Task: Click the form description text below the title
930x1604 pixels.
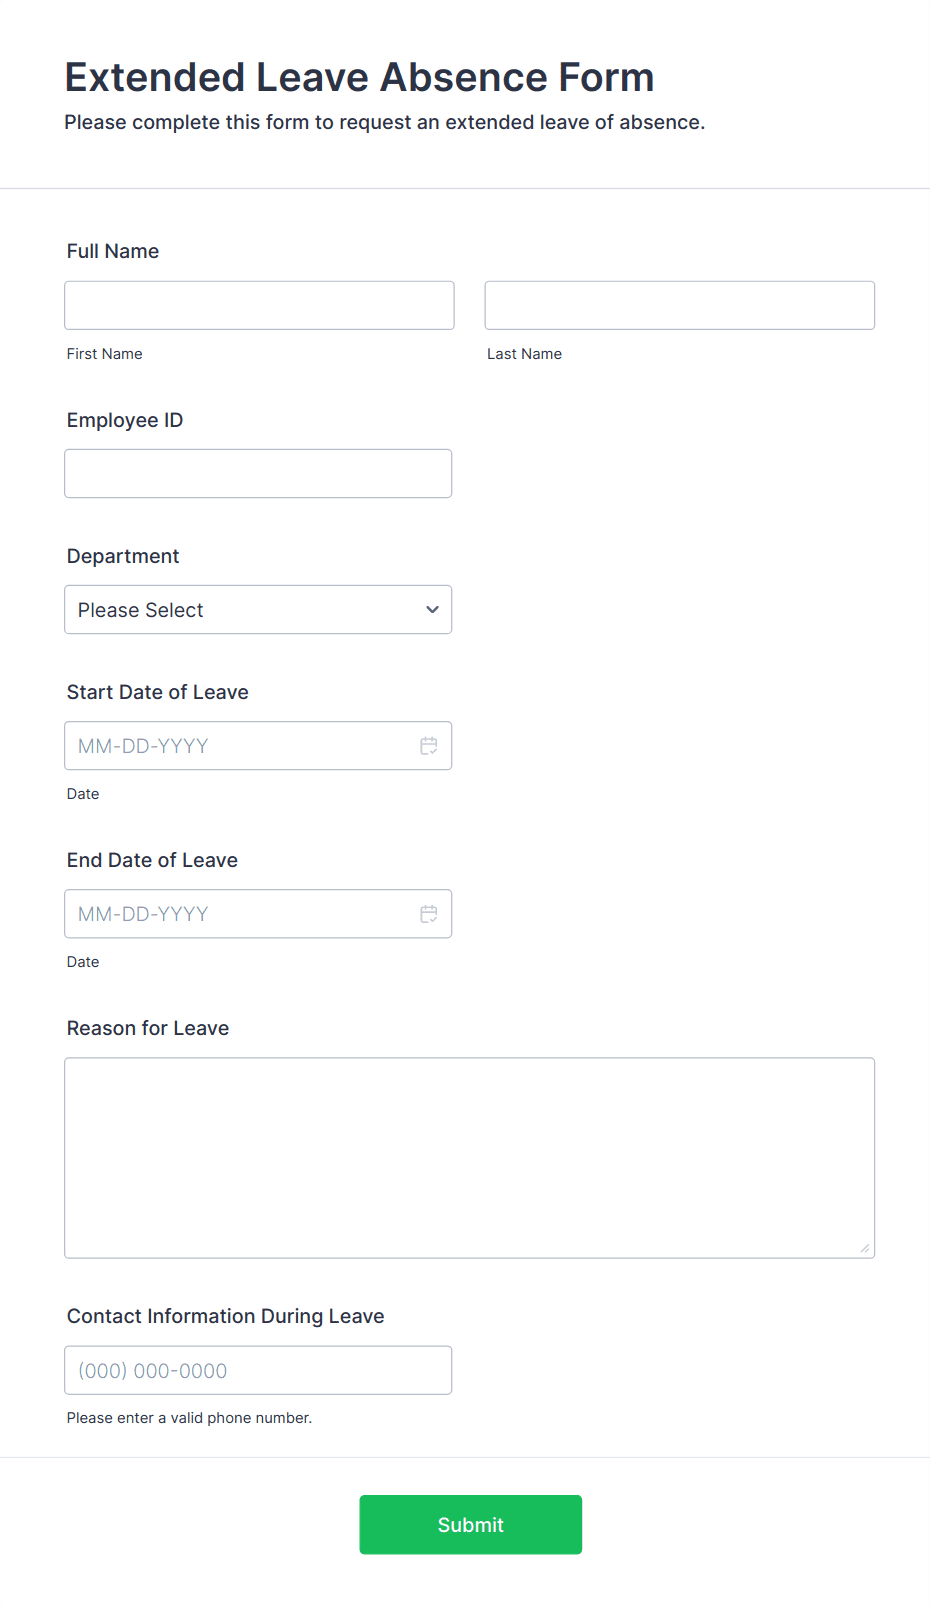Action: pyautogui.click(x=384, y=122)
